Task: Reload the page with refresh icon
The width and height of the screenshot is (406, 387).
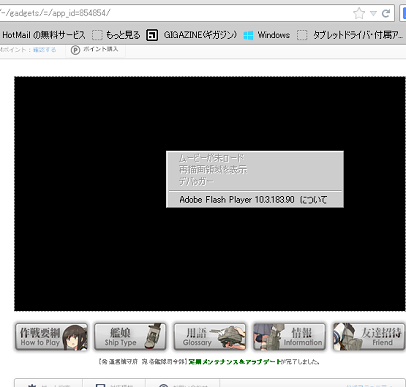Action: pos(386,13)
